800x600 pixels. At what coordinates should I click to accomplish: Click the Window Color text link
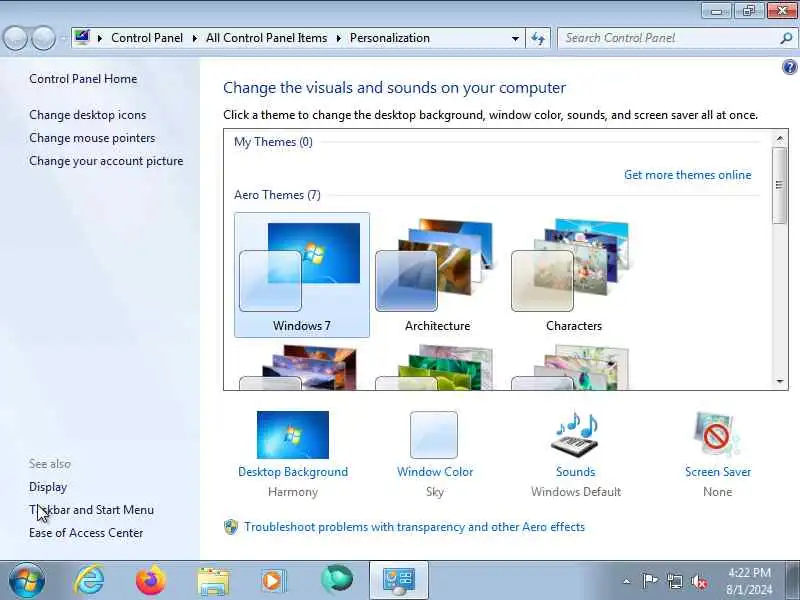[x=435, y=472]
